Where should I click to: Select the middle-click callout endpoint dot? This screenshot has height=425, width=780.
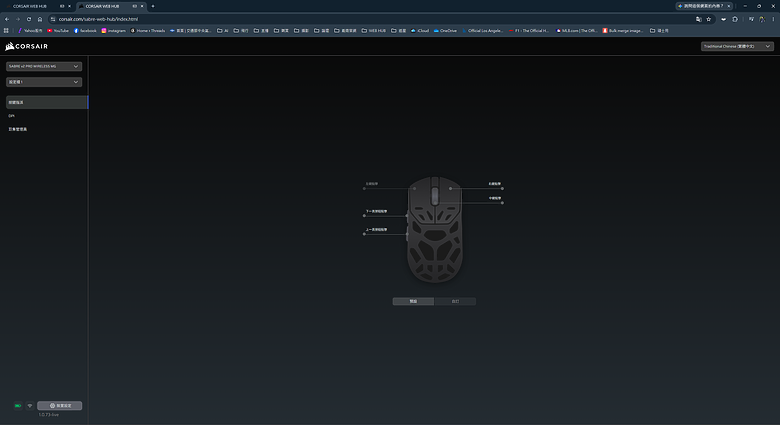coord(502,203)
